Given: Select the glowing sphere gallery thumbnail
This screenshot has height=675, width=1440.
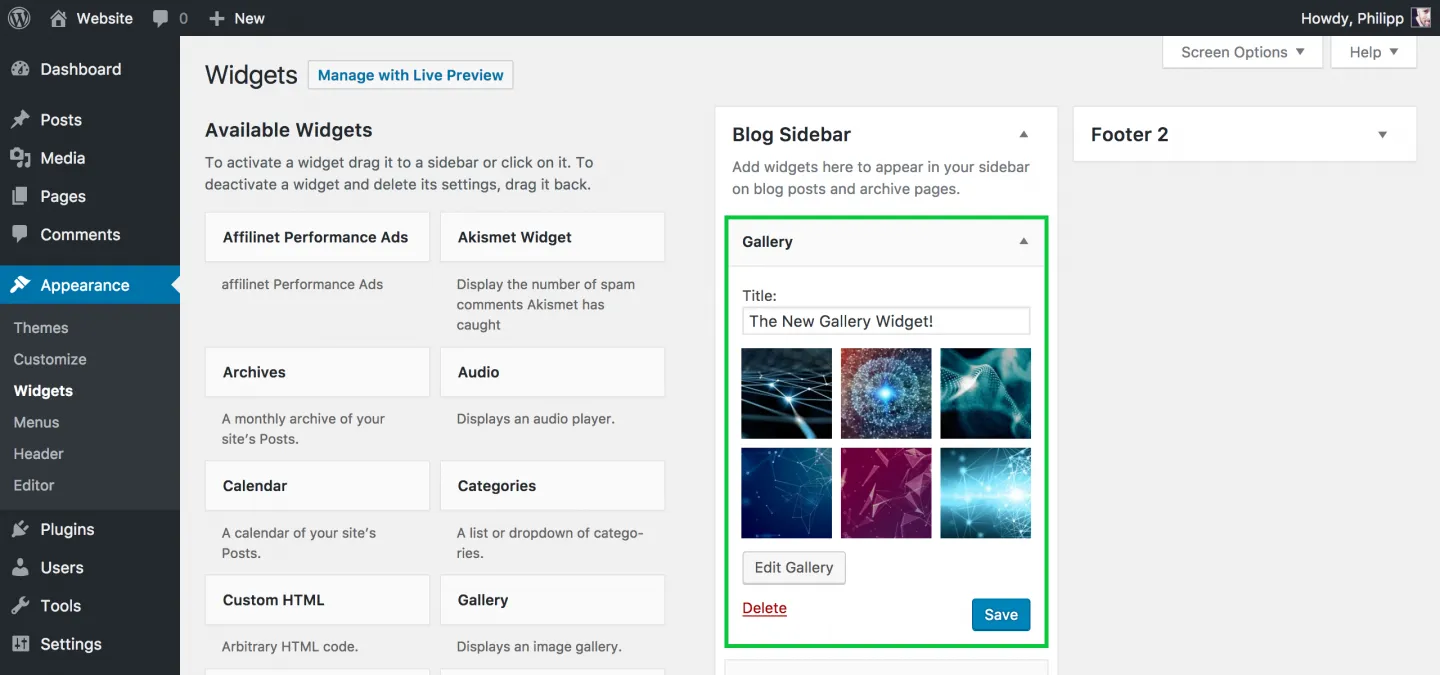Looking at the screenshot, I should point(886,393).
